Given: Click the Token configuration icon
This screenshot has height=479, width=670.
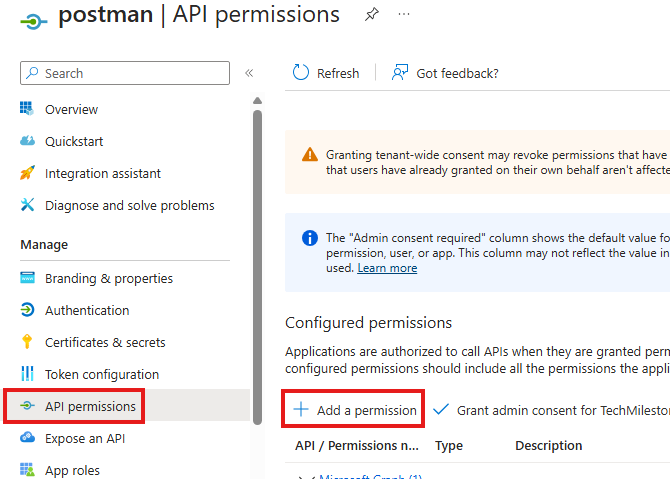Looking at the screenshot, I should (x=27, y=374).
